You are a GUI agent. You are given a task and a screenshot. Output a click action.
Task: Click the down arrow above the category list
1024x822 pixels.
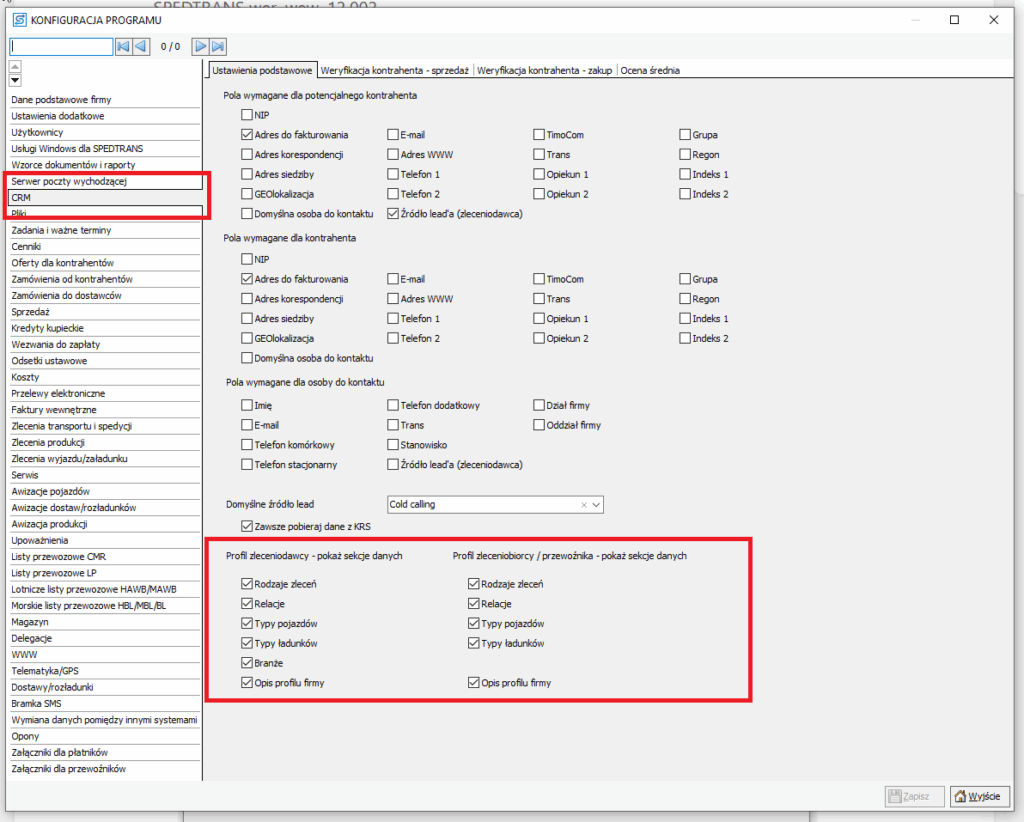tap(15, 80)
